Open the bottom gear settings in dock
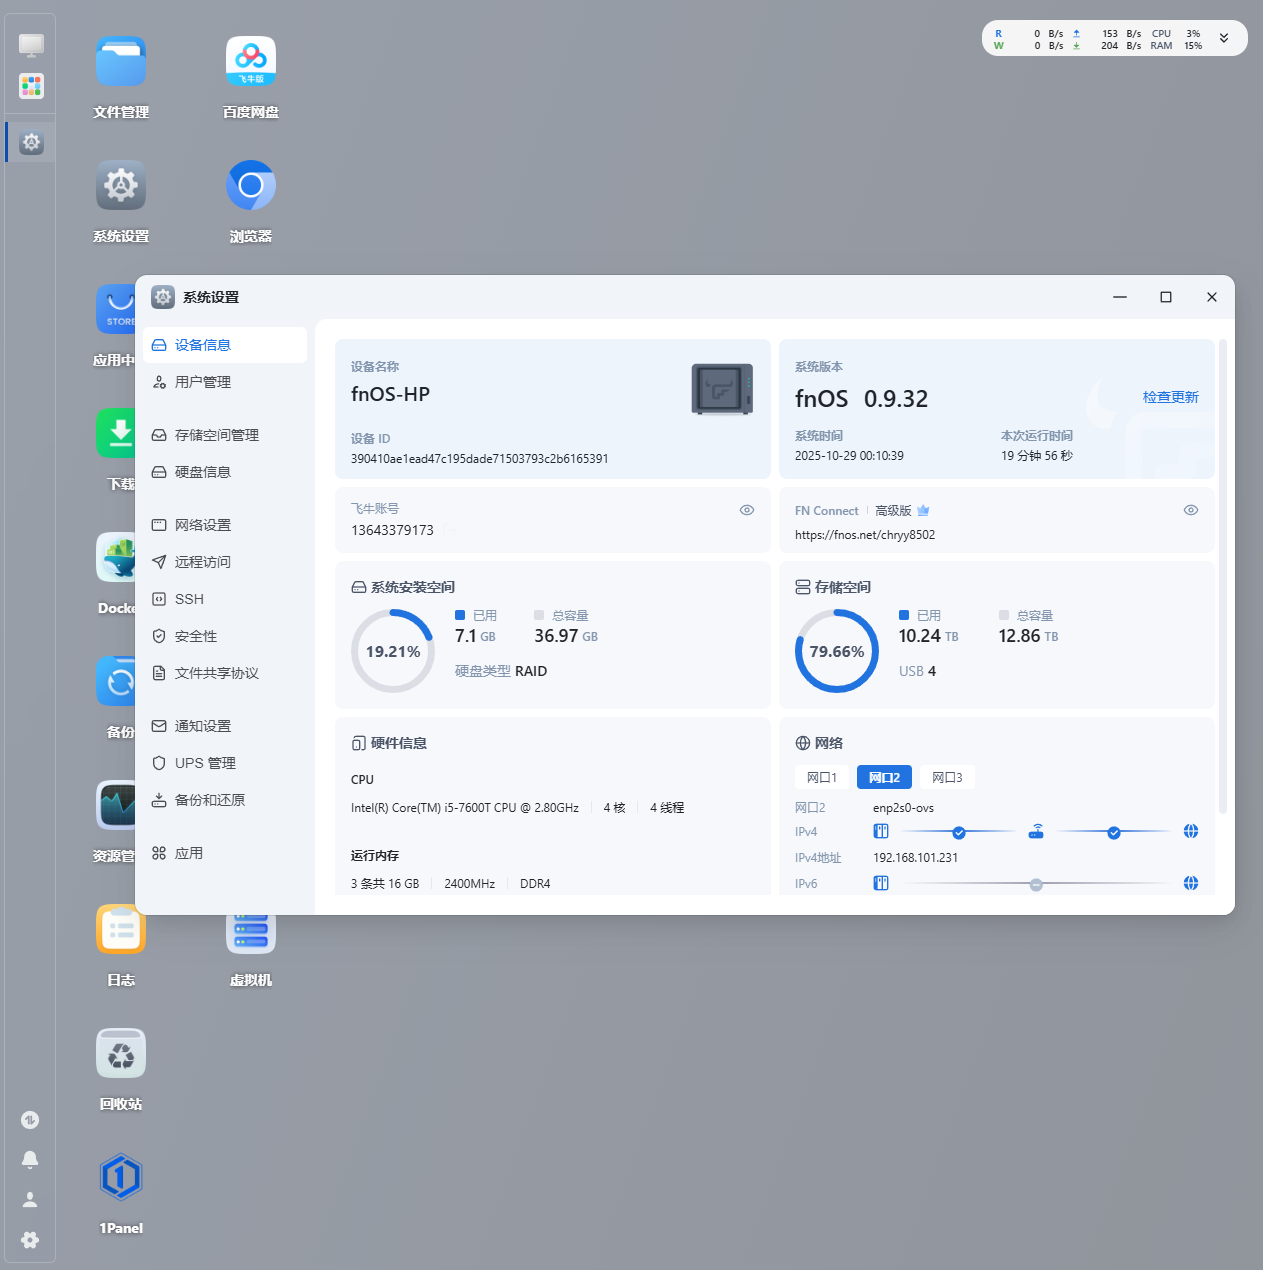Viewport: 1263px width, 1270px height. (30, 1239)
